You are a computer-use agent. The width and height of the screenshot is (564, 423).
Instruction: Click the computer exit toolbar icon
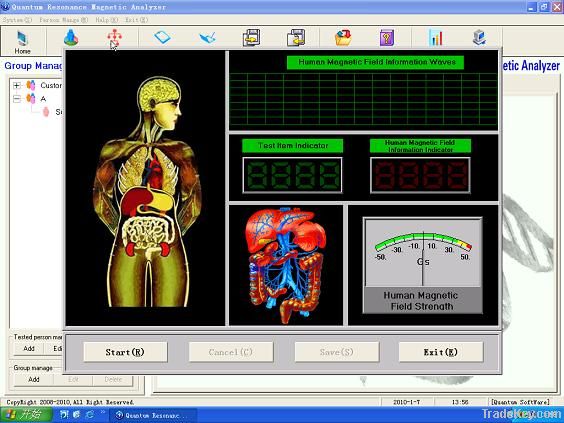tap(479, 37)
